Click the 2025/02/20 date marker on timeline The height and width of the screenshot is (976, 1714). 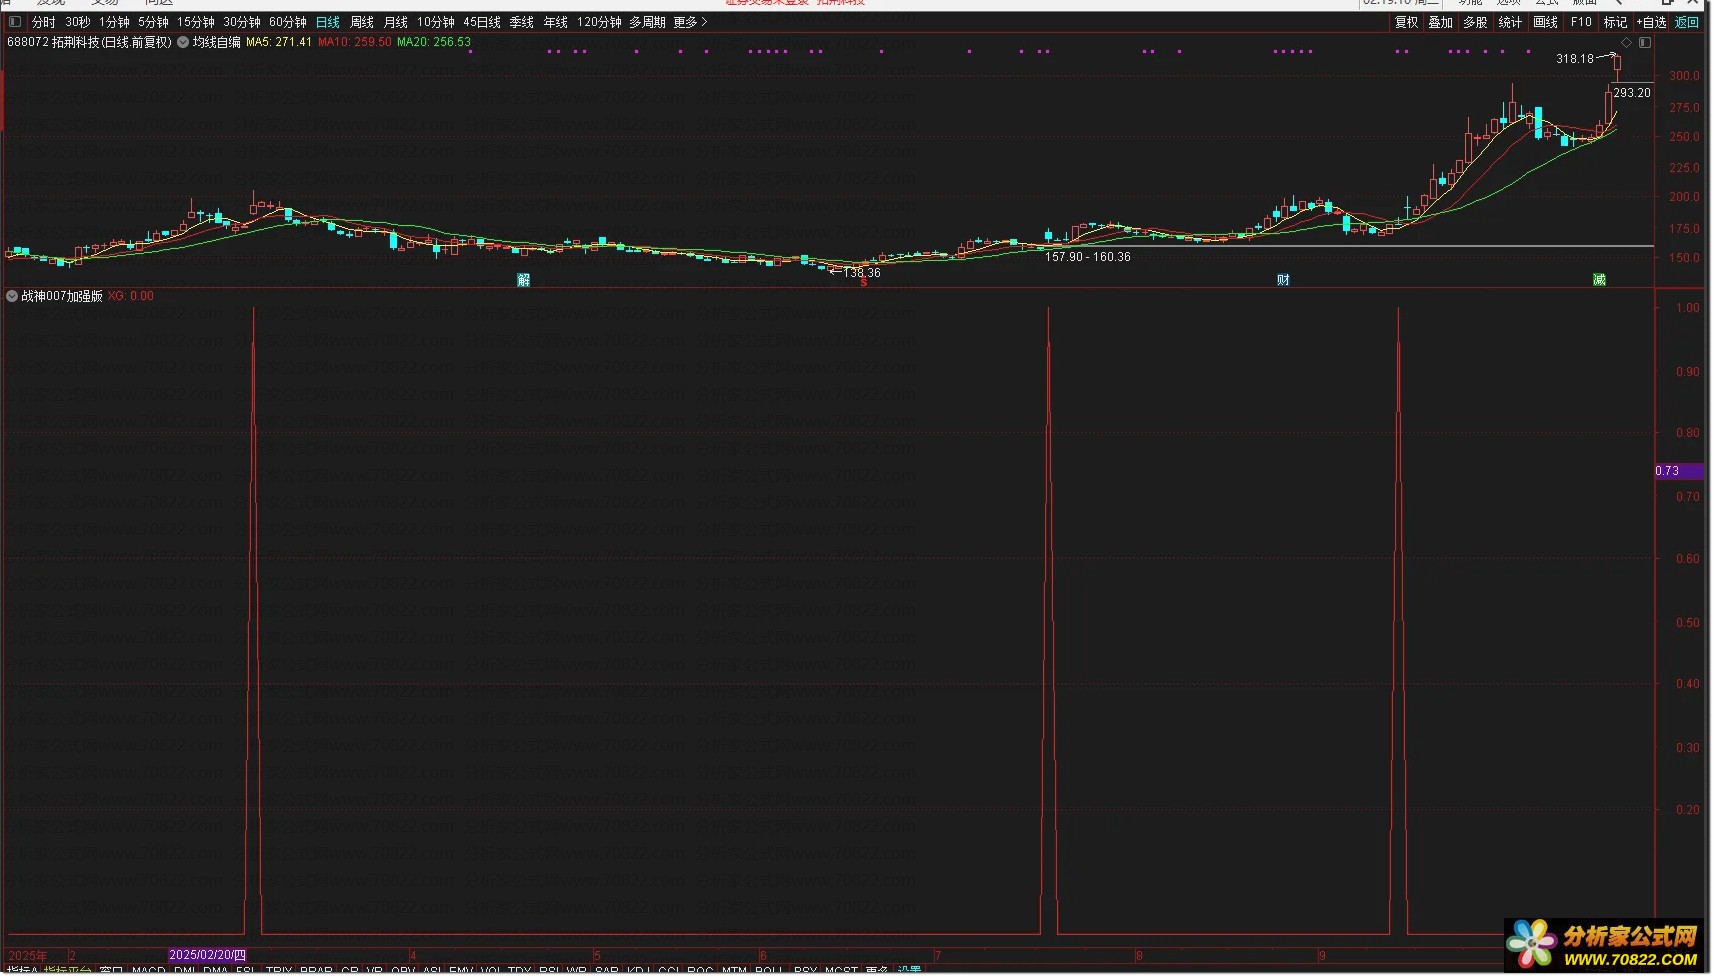(207, 955)
